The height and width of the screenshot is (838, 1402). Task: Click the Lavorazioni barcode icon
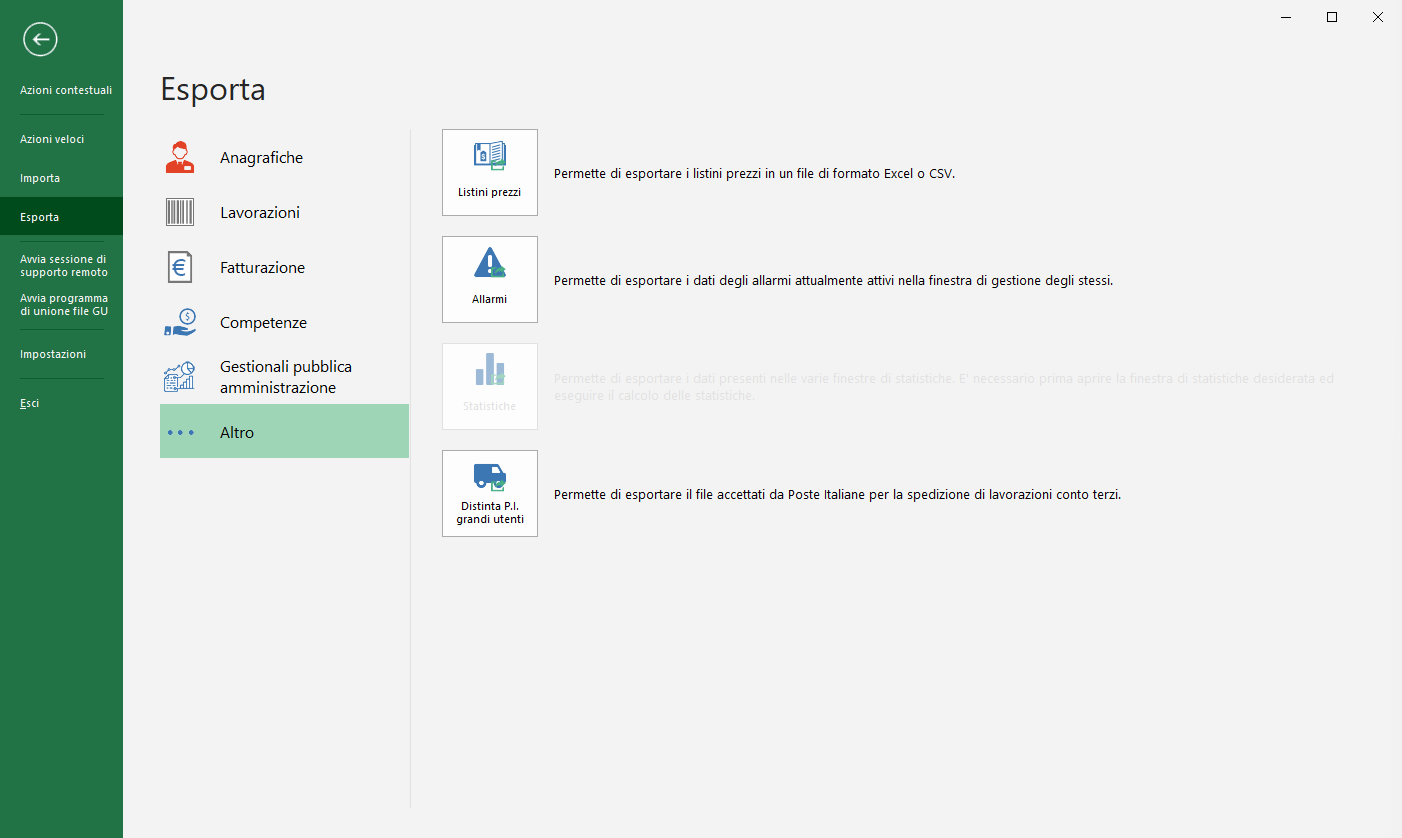click(x=180, y=213)
